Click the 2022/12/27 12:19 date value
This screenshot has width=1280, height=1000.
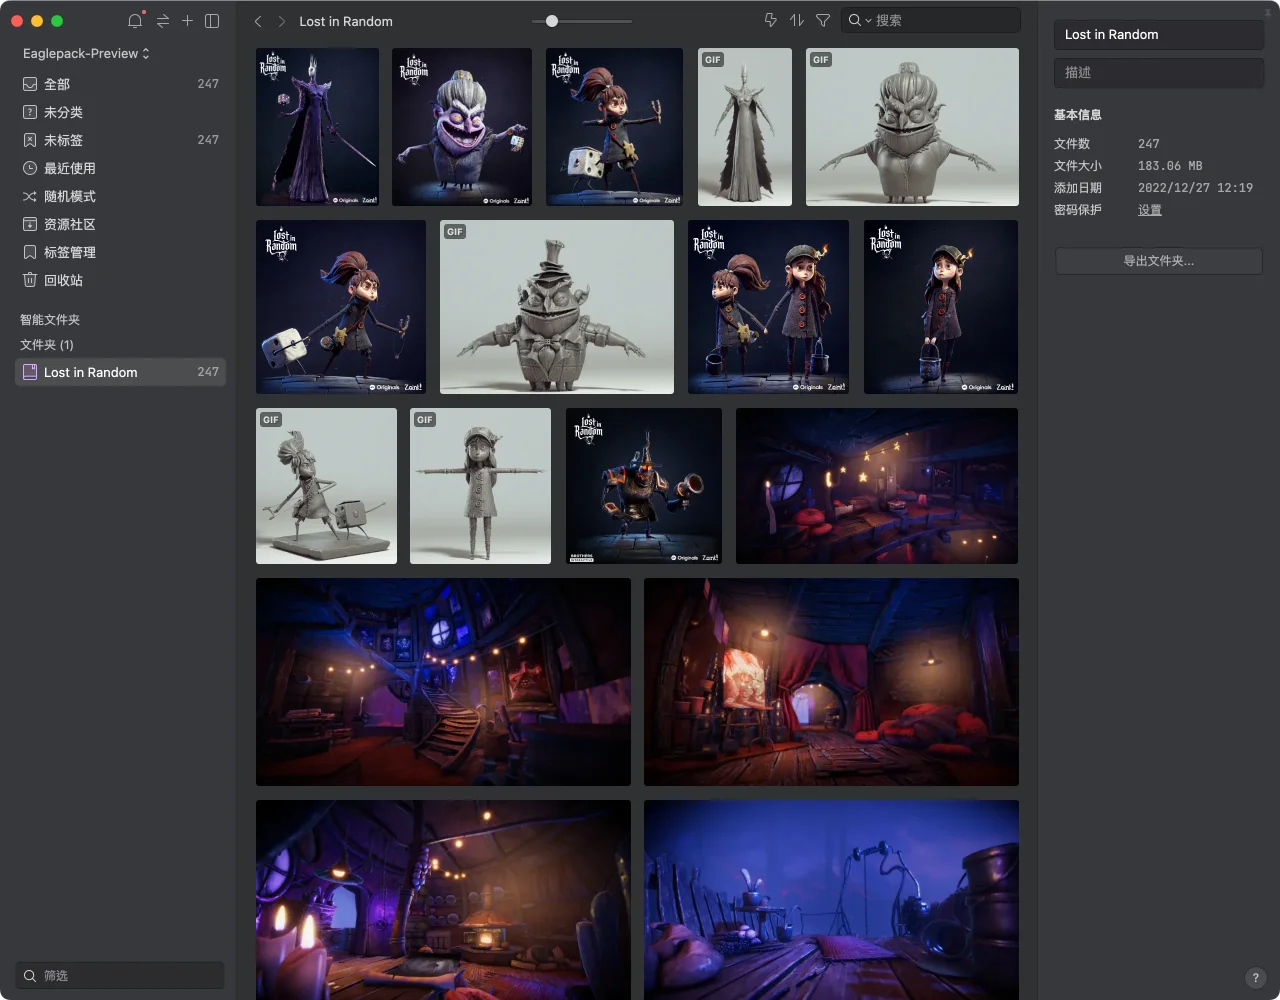coord(1195,188)
